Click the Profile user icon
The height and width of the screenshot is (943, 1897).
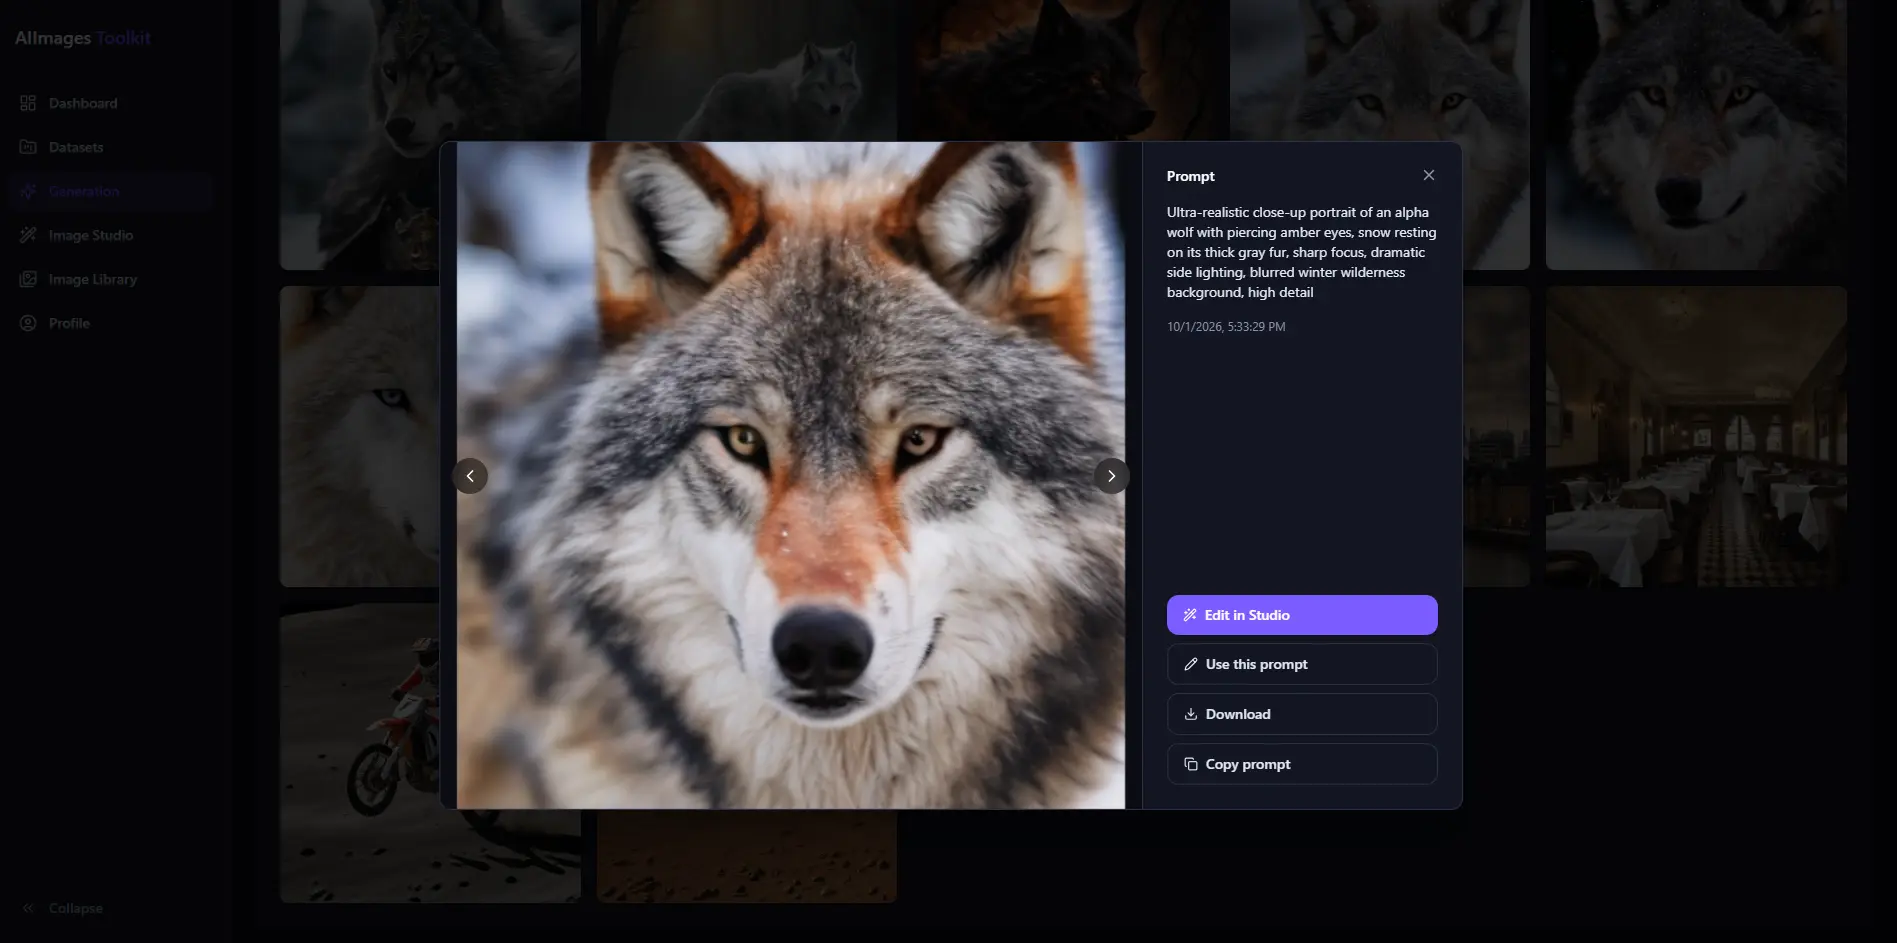pyautogui.click(x=28, y=323)
